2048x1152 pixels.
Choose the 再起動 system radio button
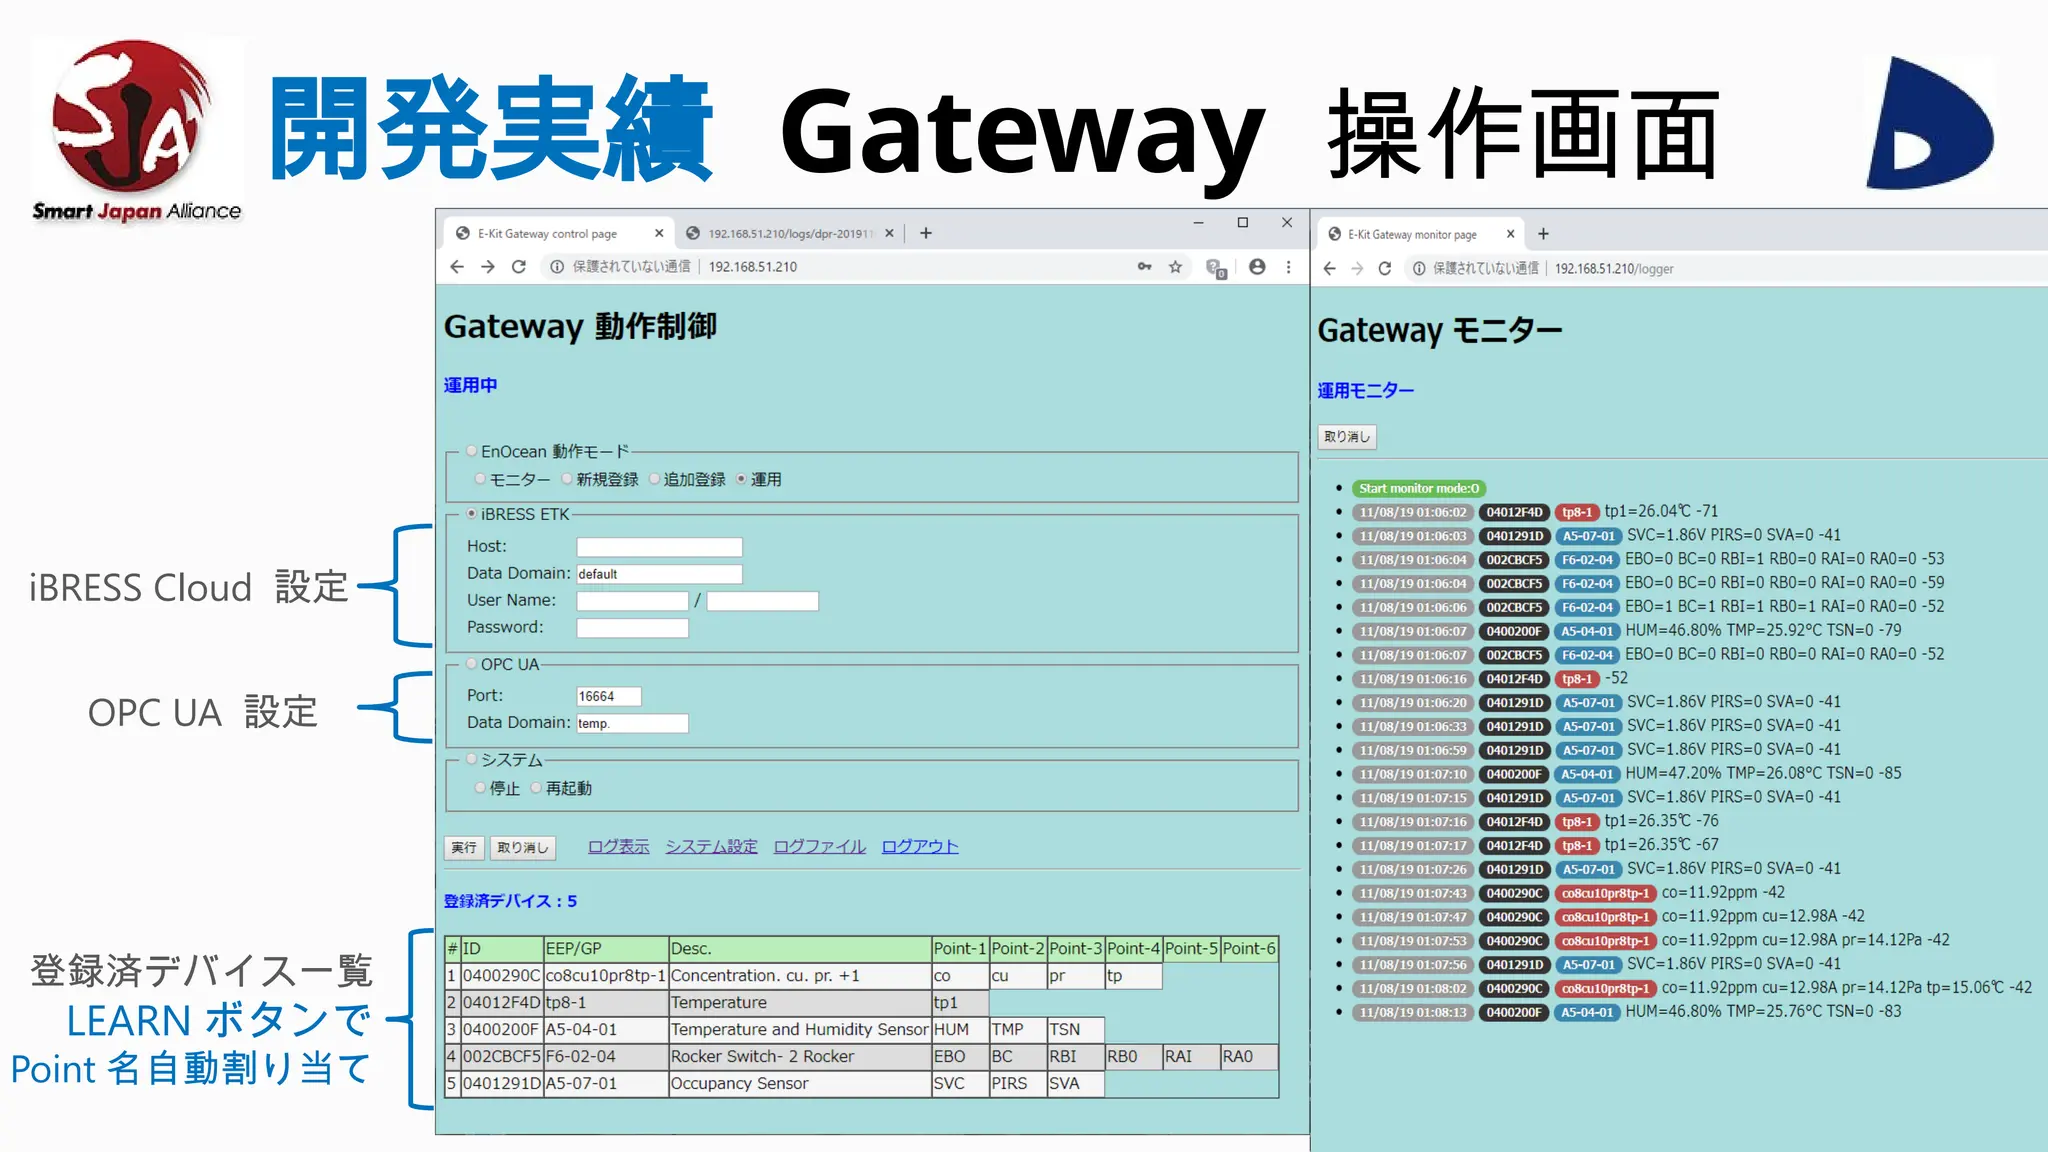[x=536, y=788]
